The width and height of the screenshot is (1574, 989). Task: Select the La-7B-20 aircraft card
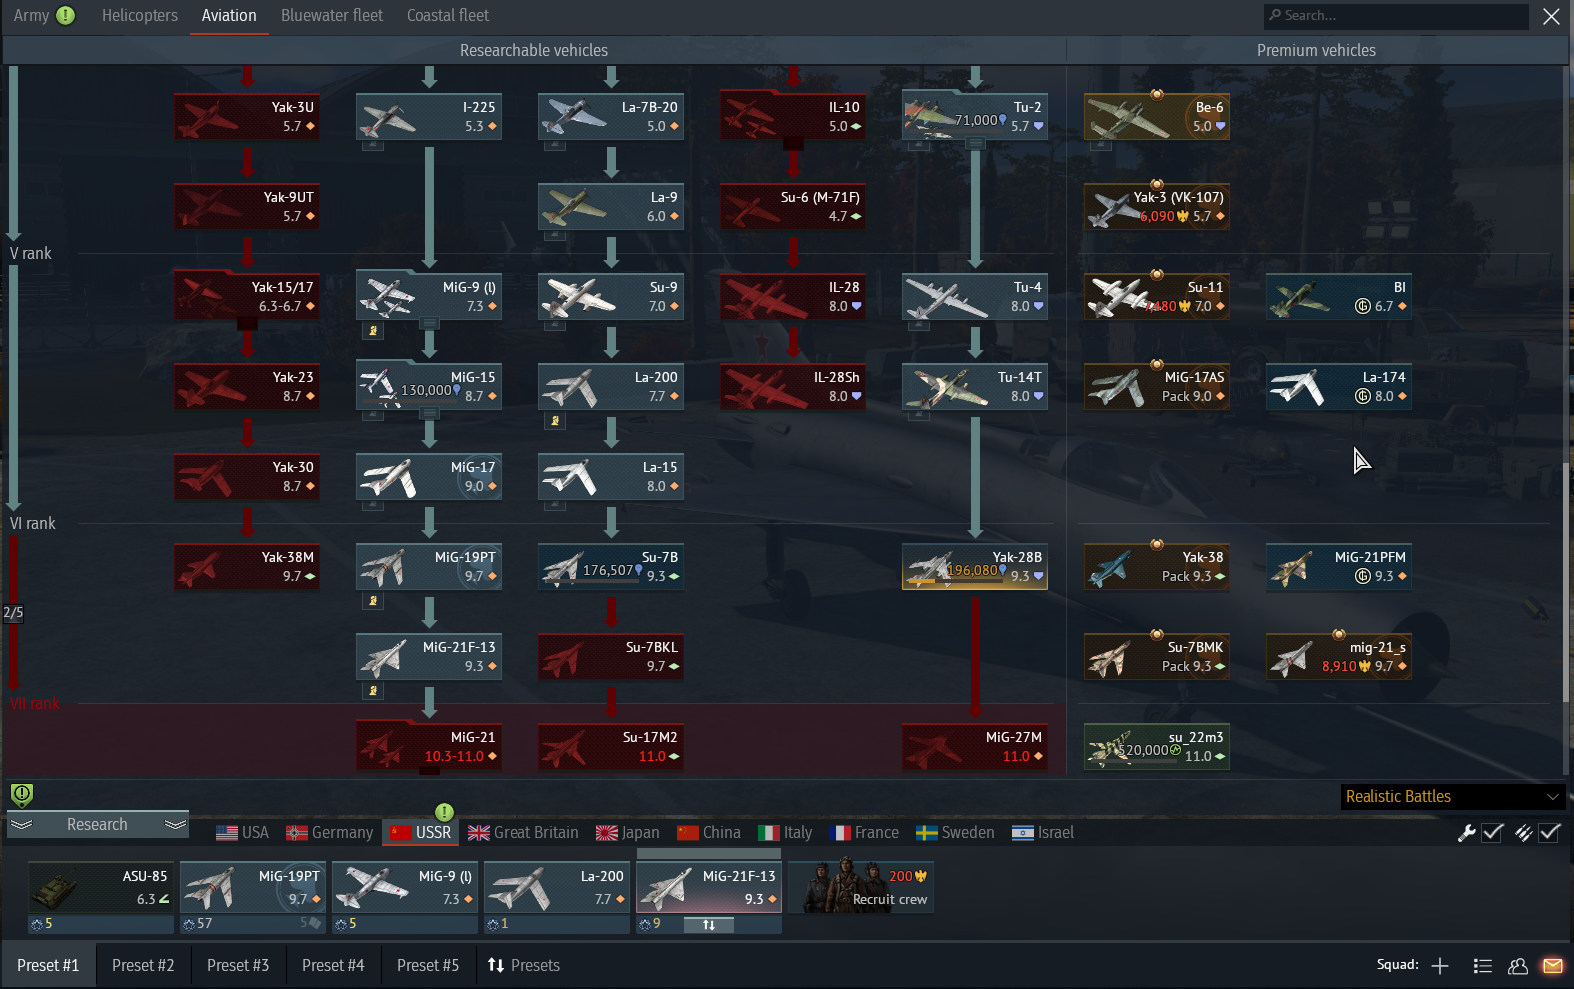pos(611,117)
